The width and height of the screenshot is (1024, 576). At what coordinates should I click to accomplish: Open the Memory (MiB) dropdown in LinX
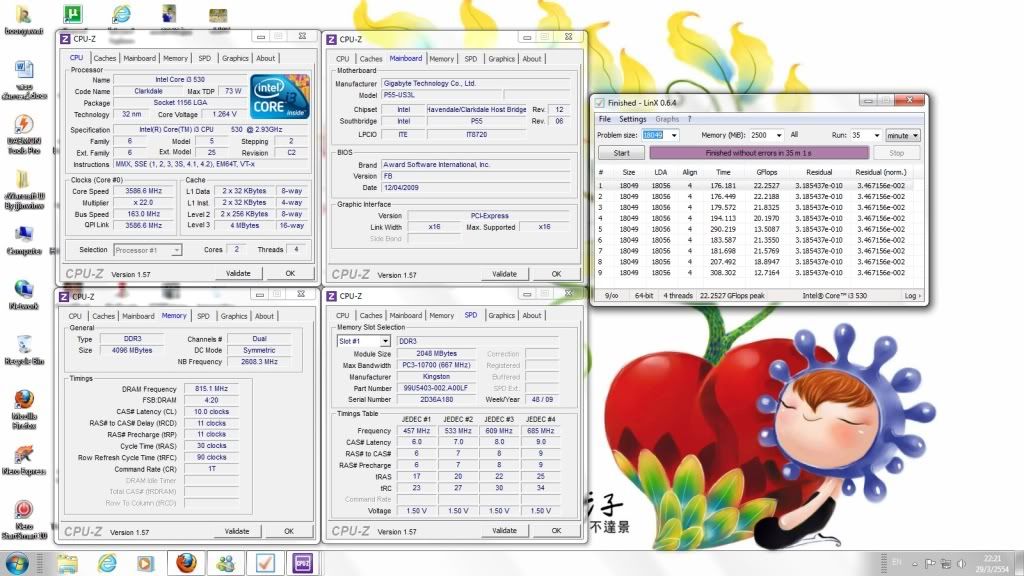point(778,135)
